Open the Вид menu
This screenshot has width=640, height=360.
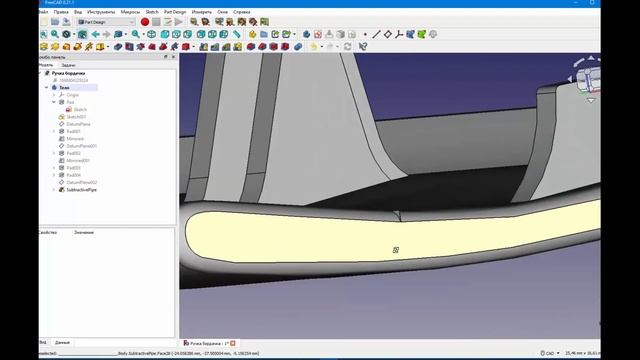pyautogui.click(x=78, y=12)
